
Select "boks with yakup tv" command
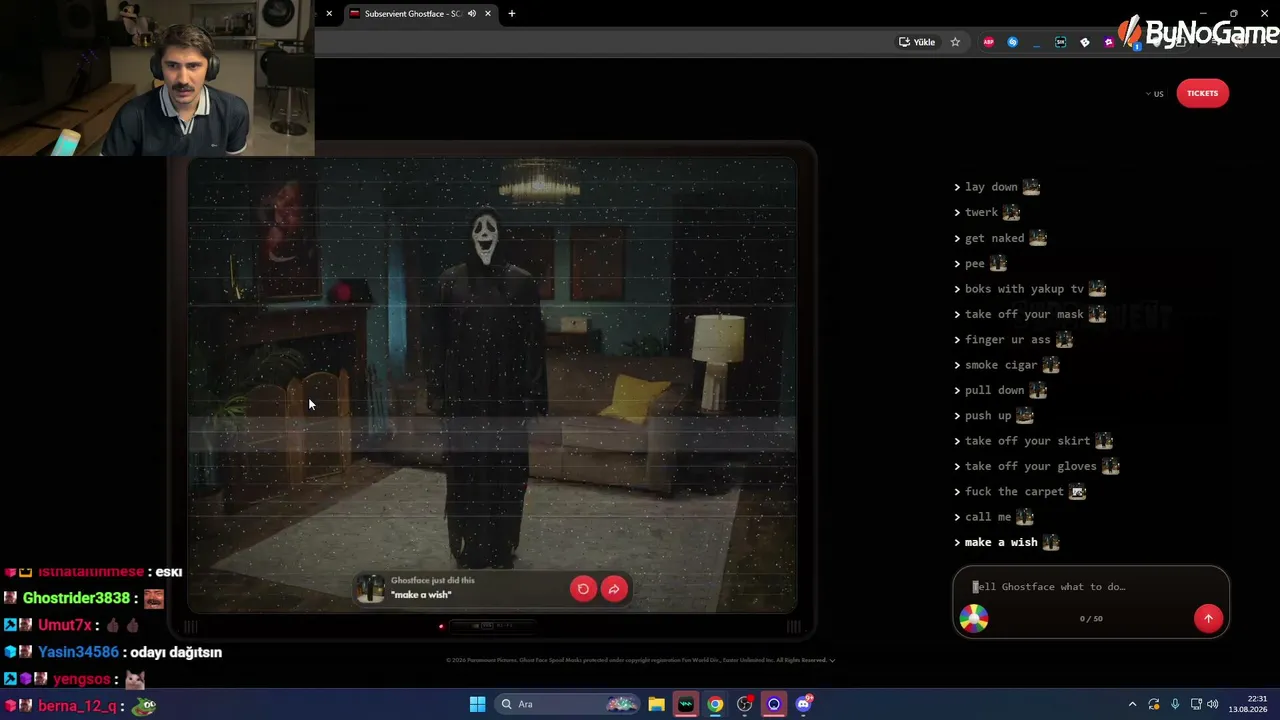click(x=1024, y=289)
